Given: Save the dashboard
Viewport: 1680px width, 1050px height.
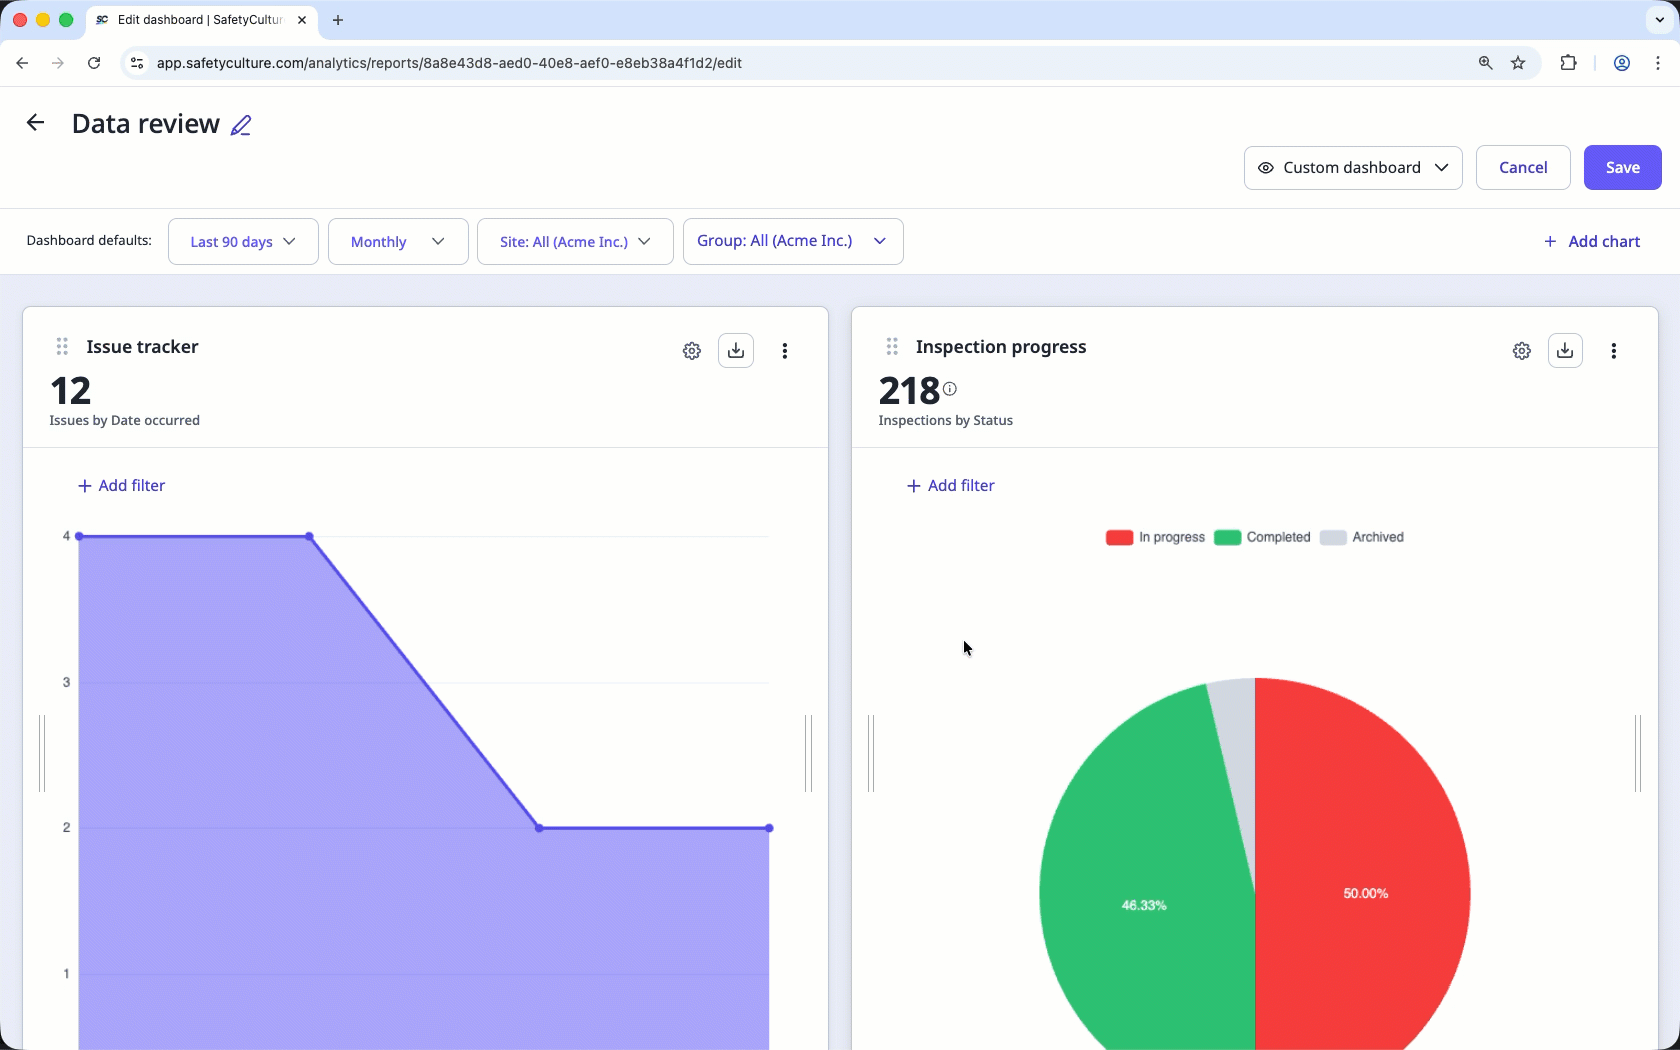Looking at the screenshot, I should point(1622,167).
